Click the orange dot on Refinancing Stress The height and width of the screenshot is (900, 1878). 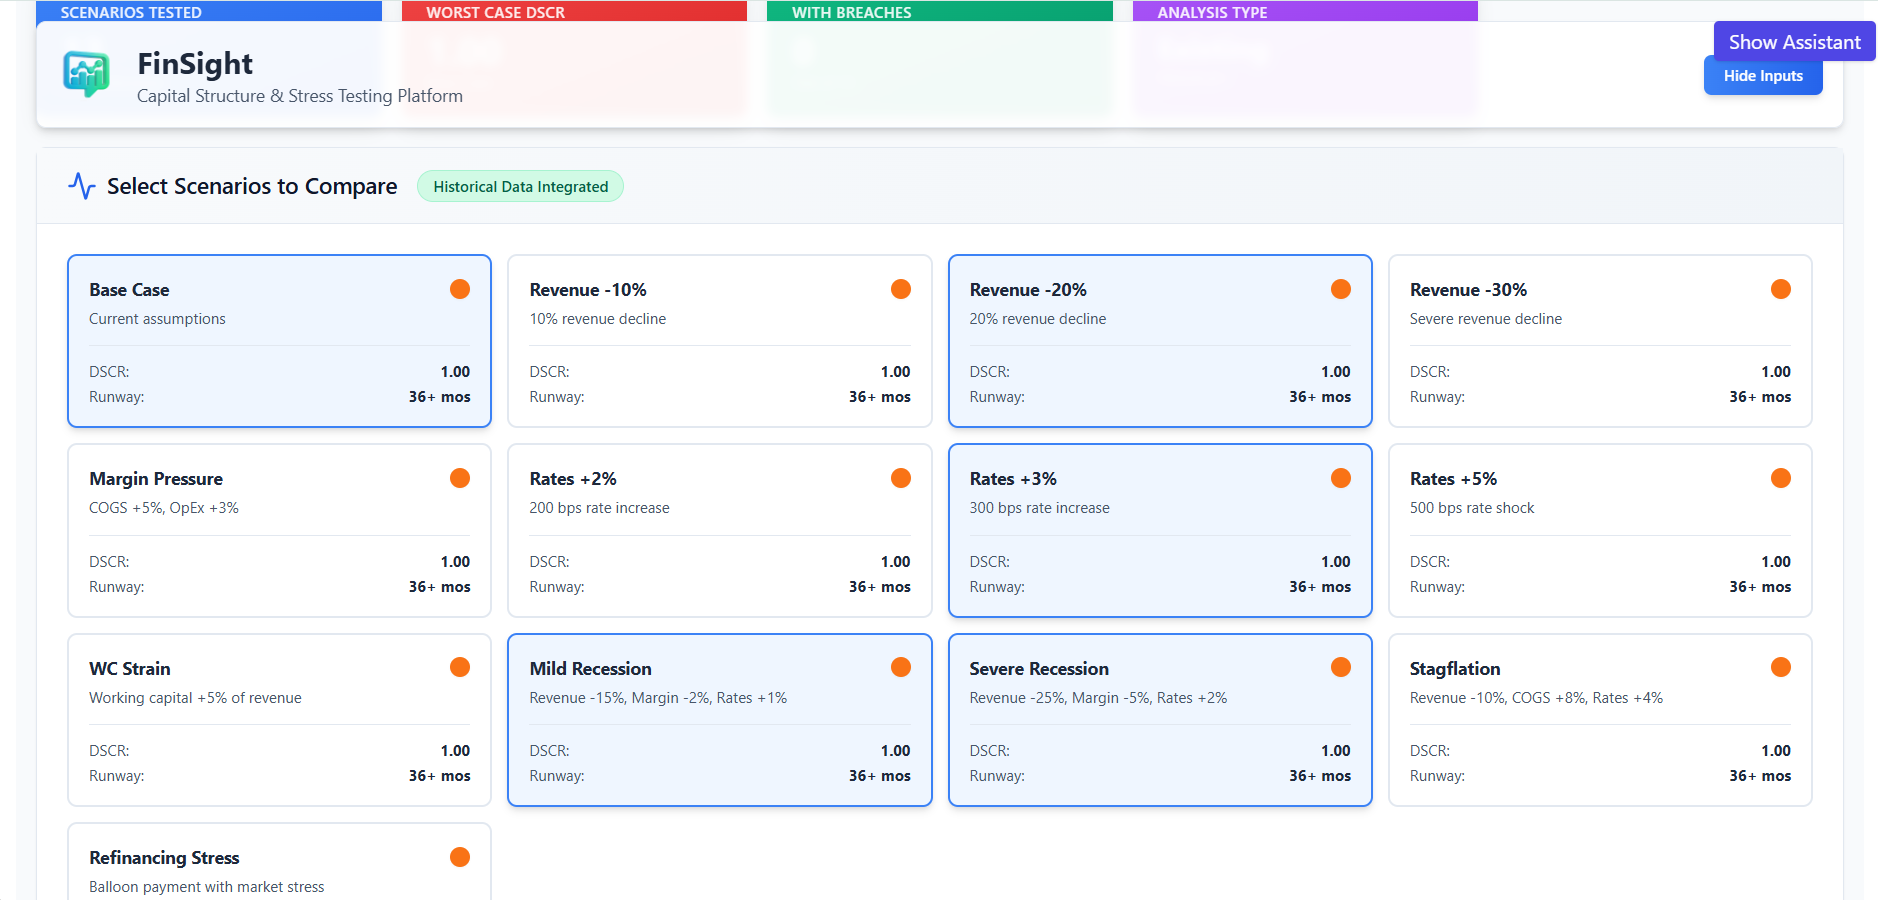coord(460,857)
